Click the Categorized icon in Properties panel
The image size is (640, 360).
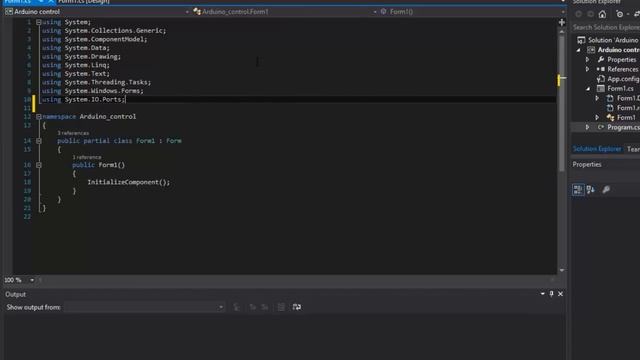578,189
